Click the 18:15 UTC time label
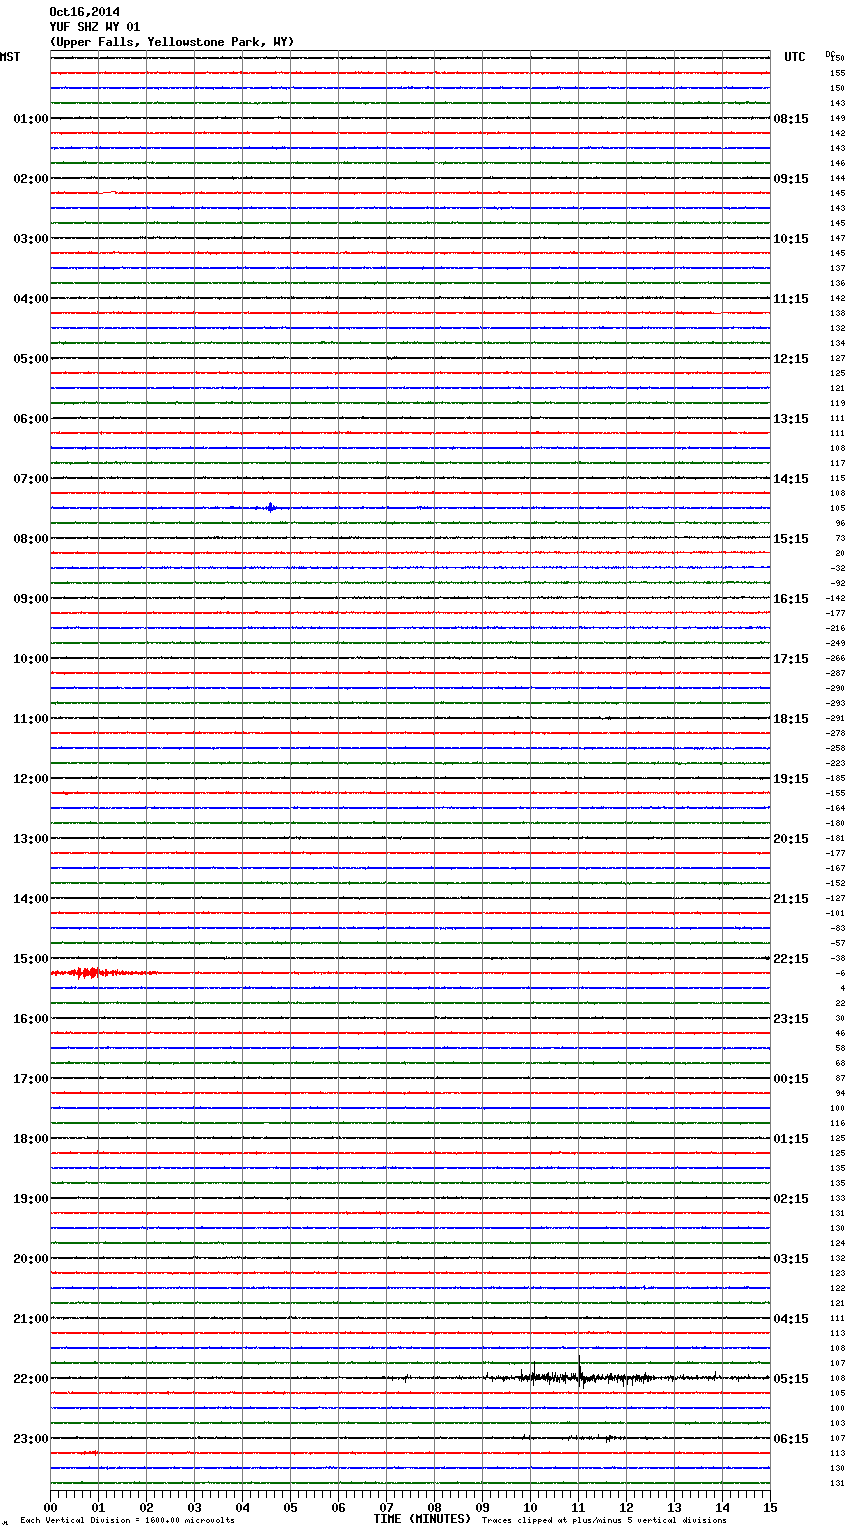The image size is (850, 1534). [791, 719]
